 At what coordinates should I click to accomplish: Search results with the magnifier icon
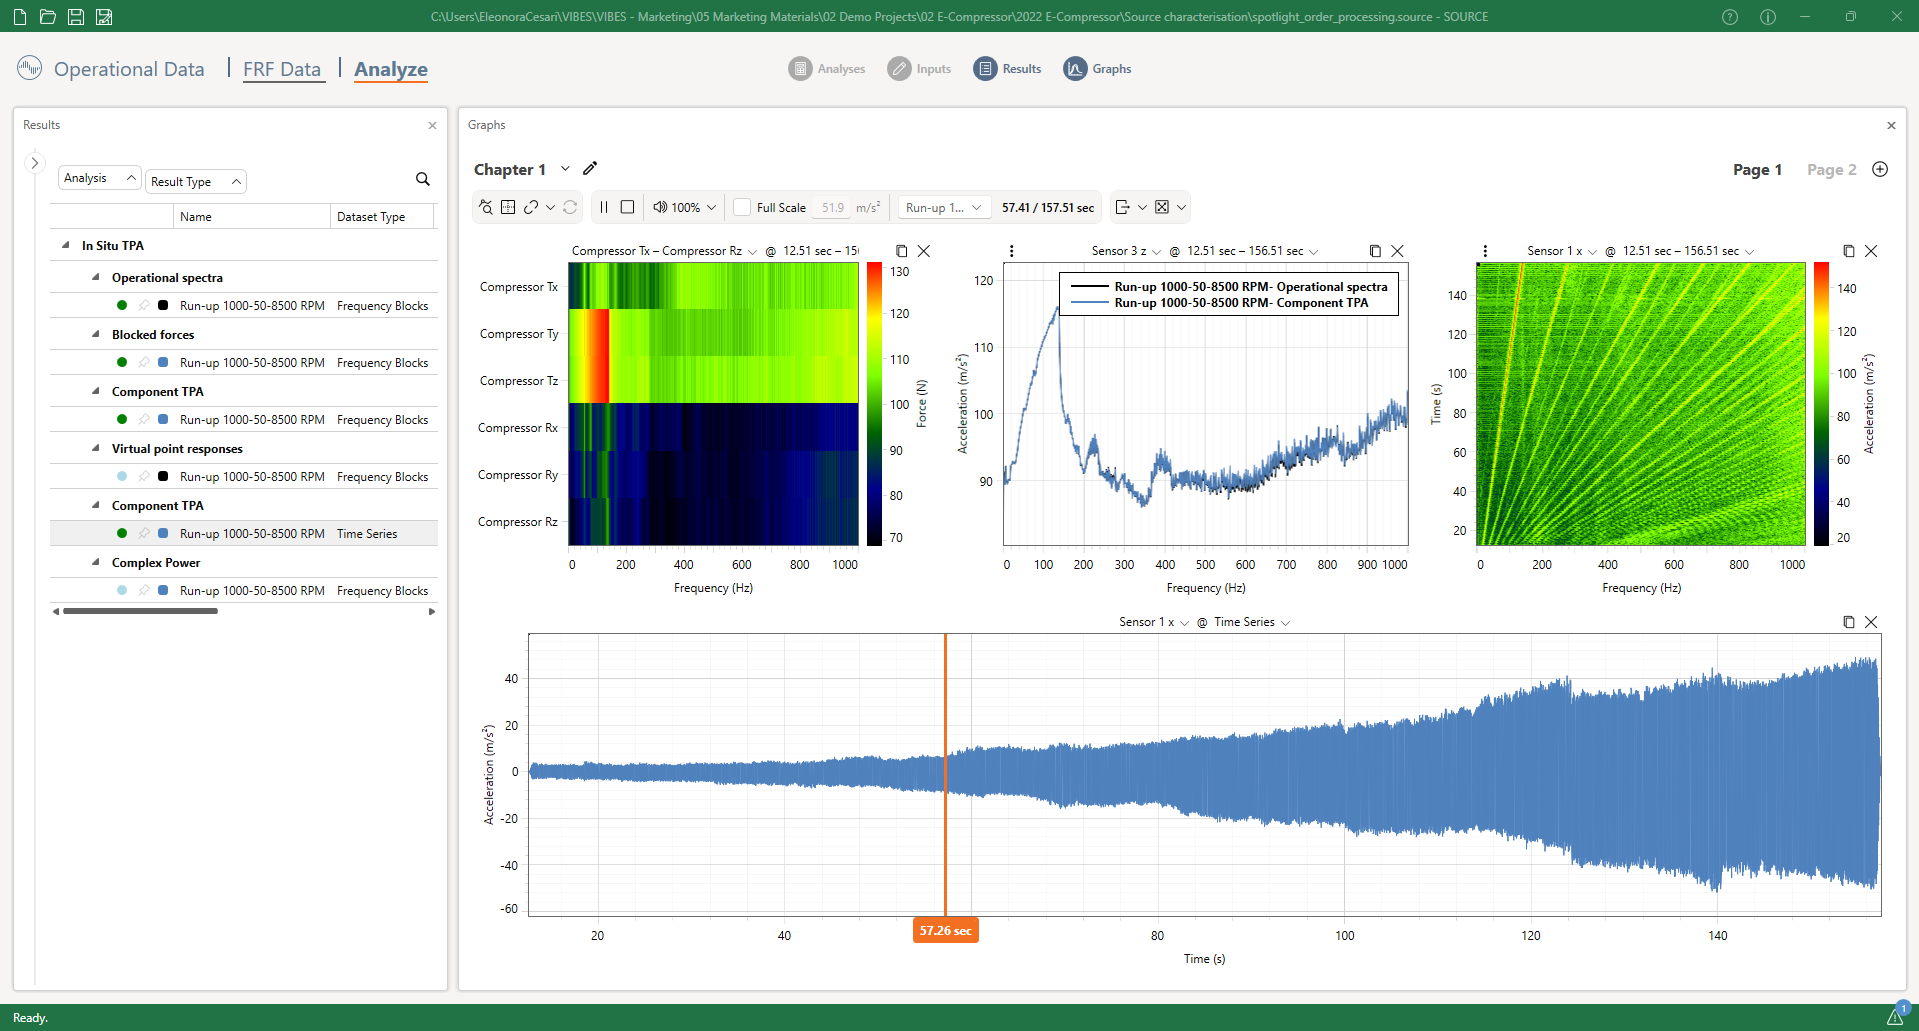(x=422, y=179)
